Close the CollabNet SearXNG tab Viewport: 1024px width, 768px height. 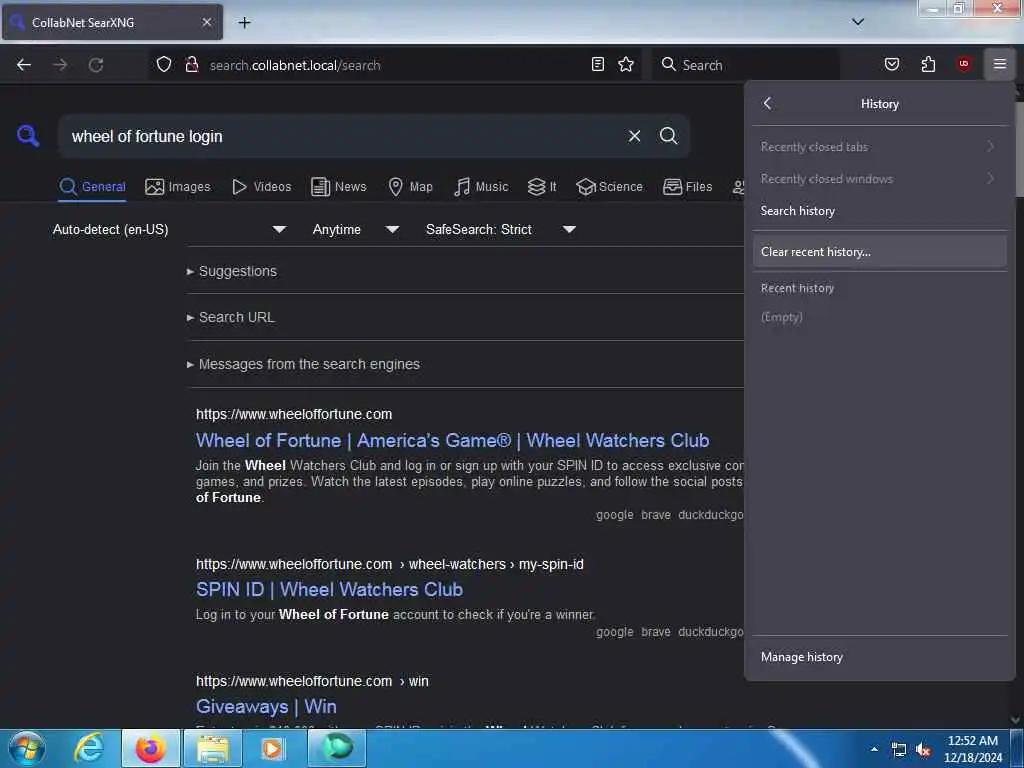(x=206, y=22)
